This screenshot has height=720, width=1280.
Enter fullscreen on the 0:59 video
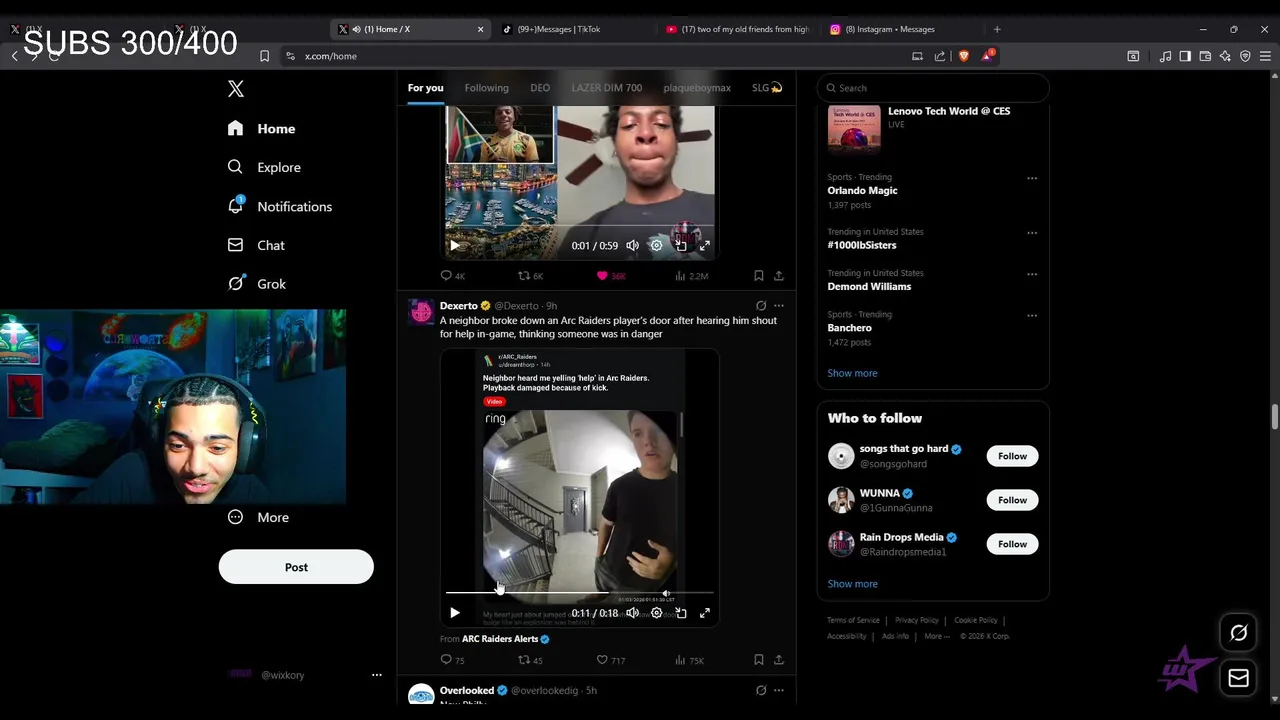tap(705, 245)
